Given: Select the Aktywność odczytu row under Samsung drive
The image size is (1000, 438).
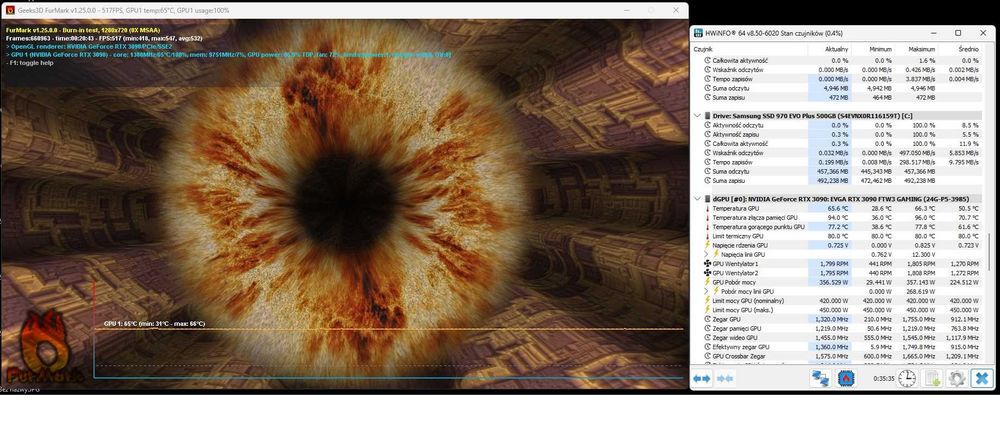Looking at the screenshot, I should pos(837,125).
